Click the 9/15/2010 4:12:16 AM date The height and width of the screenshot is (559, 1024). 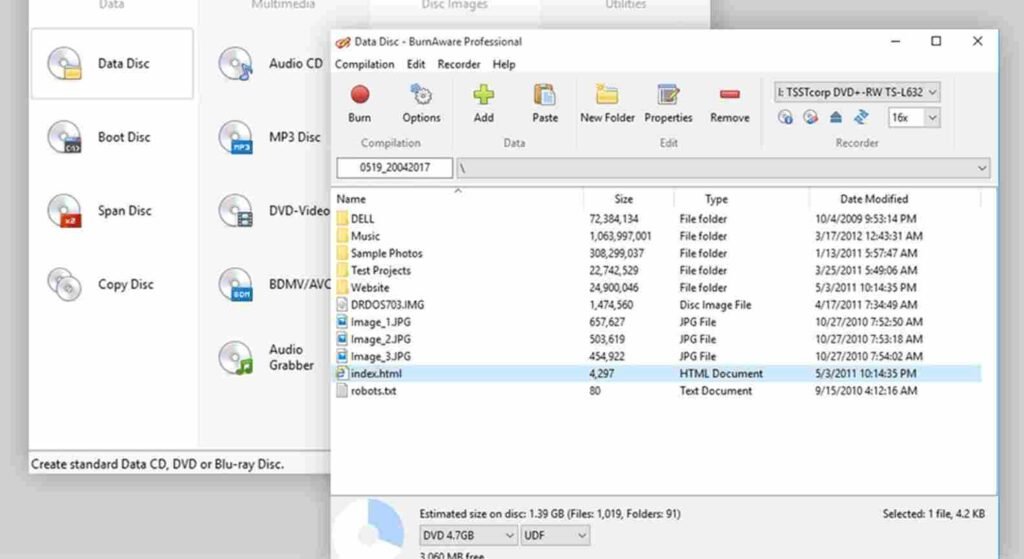pos(866,391)
